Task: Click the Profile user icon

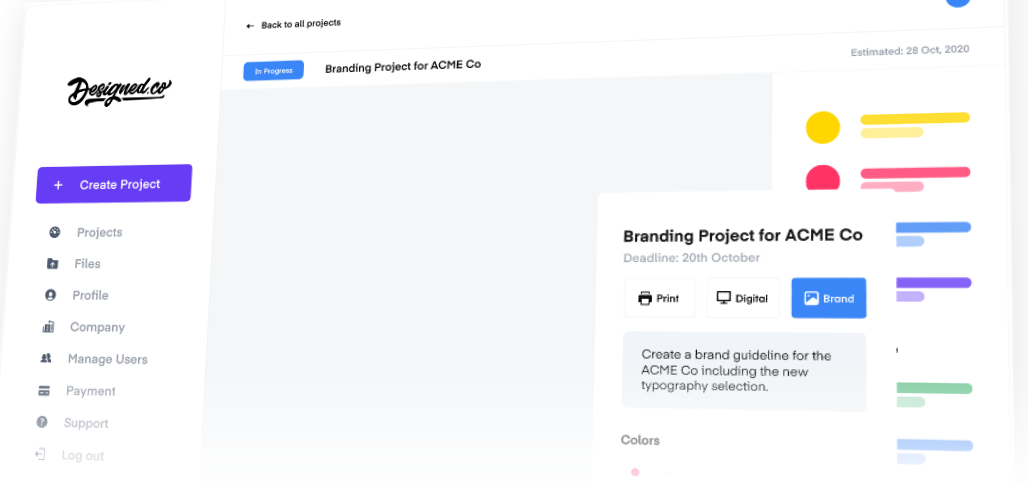Action: (50, 295)
